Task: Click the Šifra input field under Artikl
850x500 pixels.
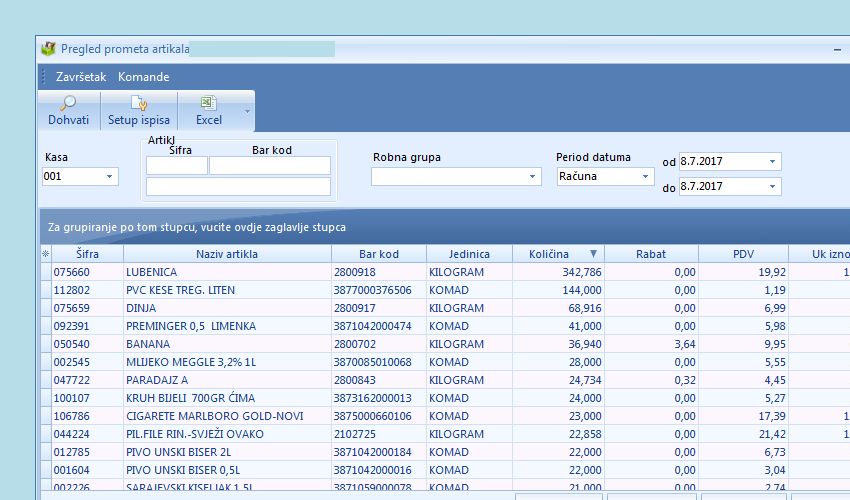Action: tap(177, 166)
